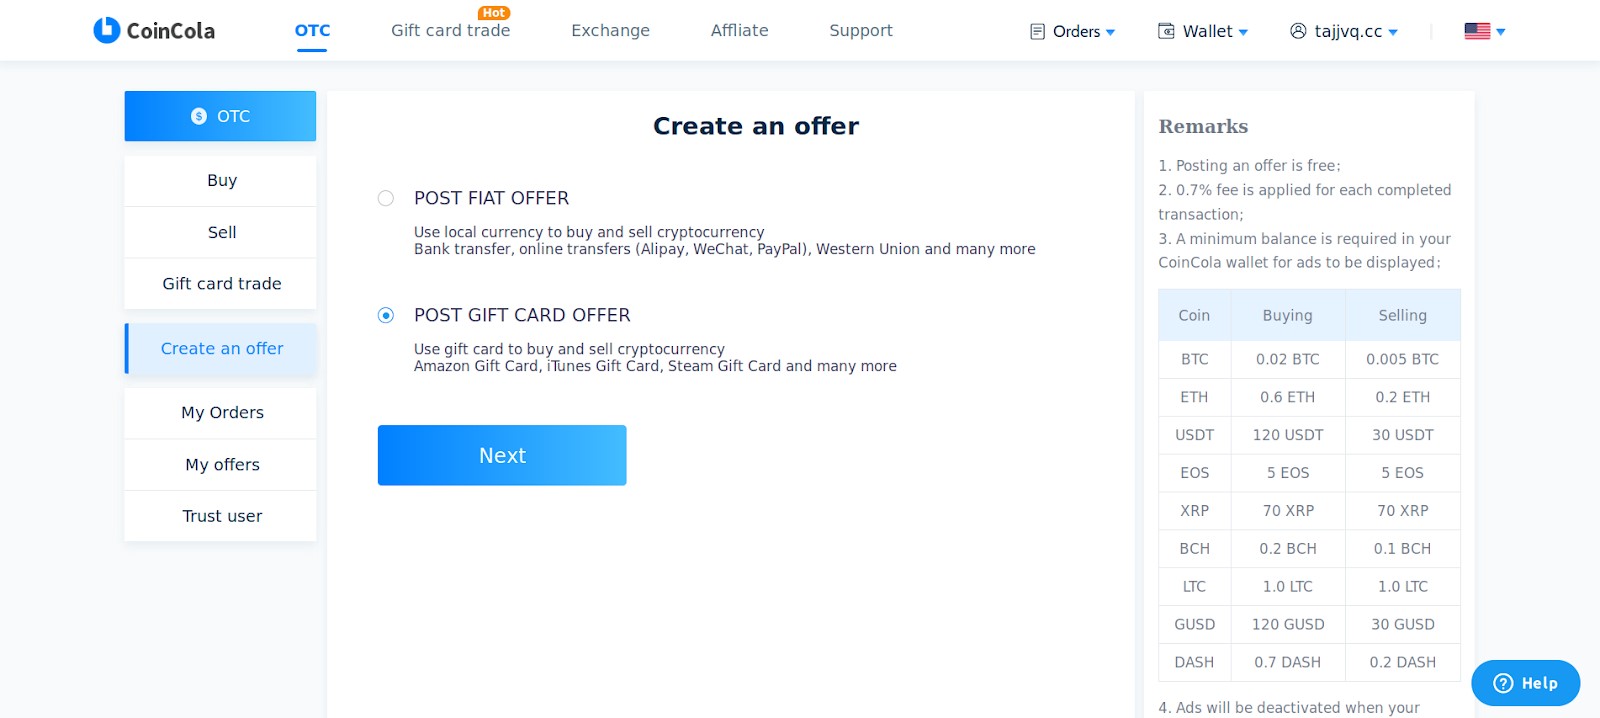Viewport: 1600px width, 718px height.
Task: Click the BCH coin cell
Action: point(1194,549)
